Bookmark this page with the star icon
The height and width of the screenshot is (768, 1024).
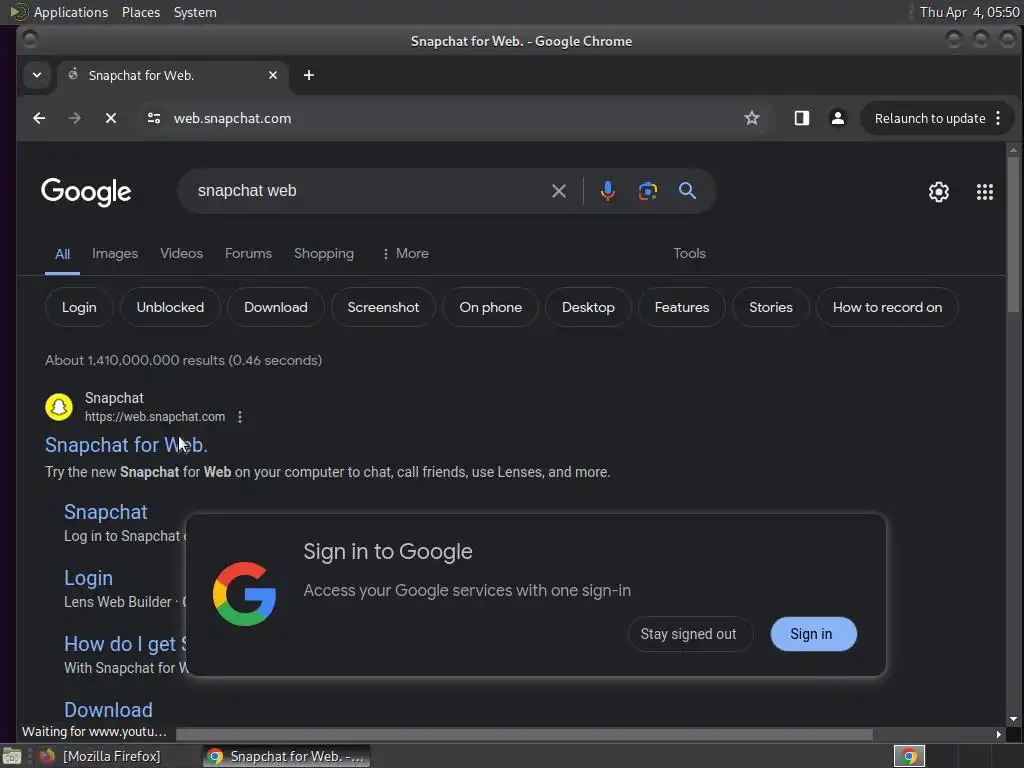(x=752, y=118)
